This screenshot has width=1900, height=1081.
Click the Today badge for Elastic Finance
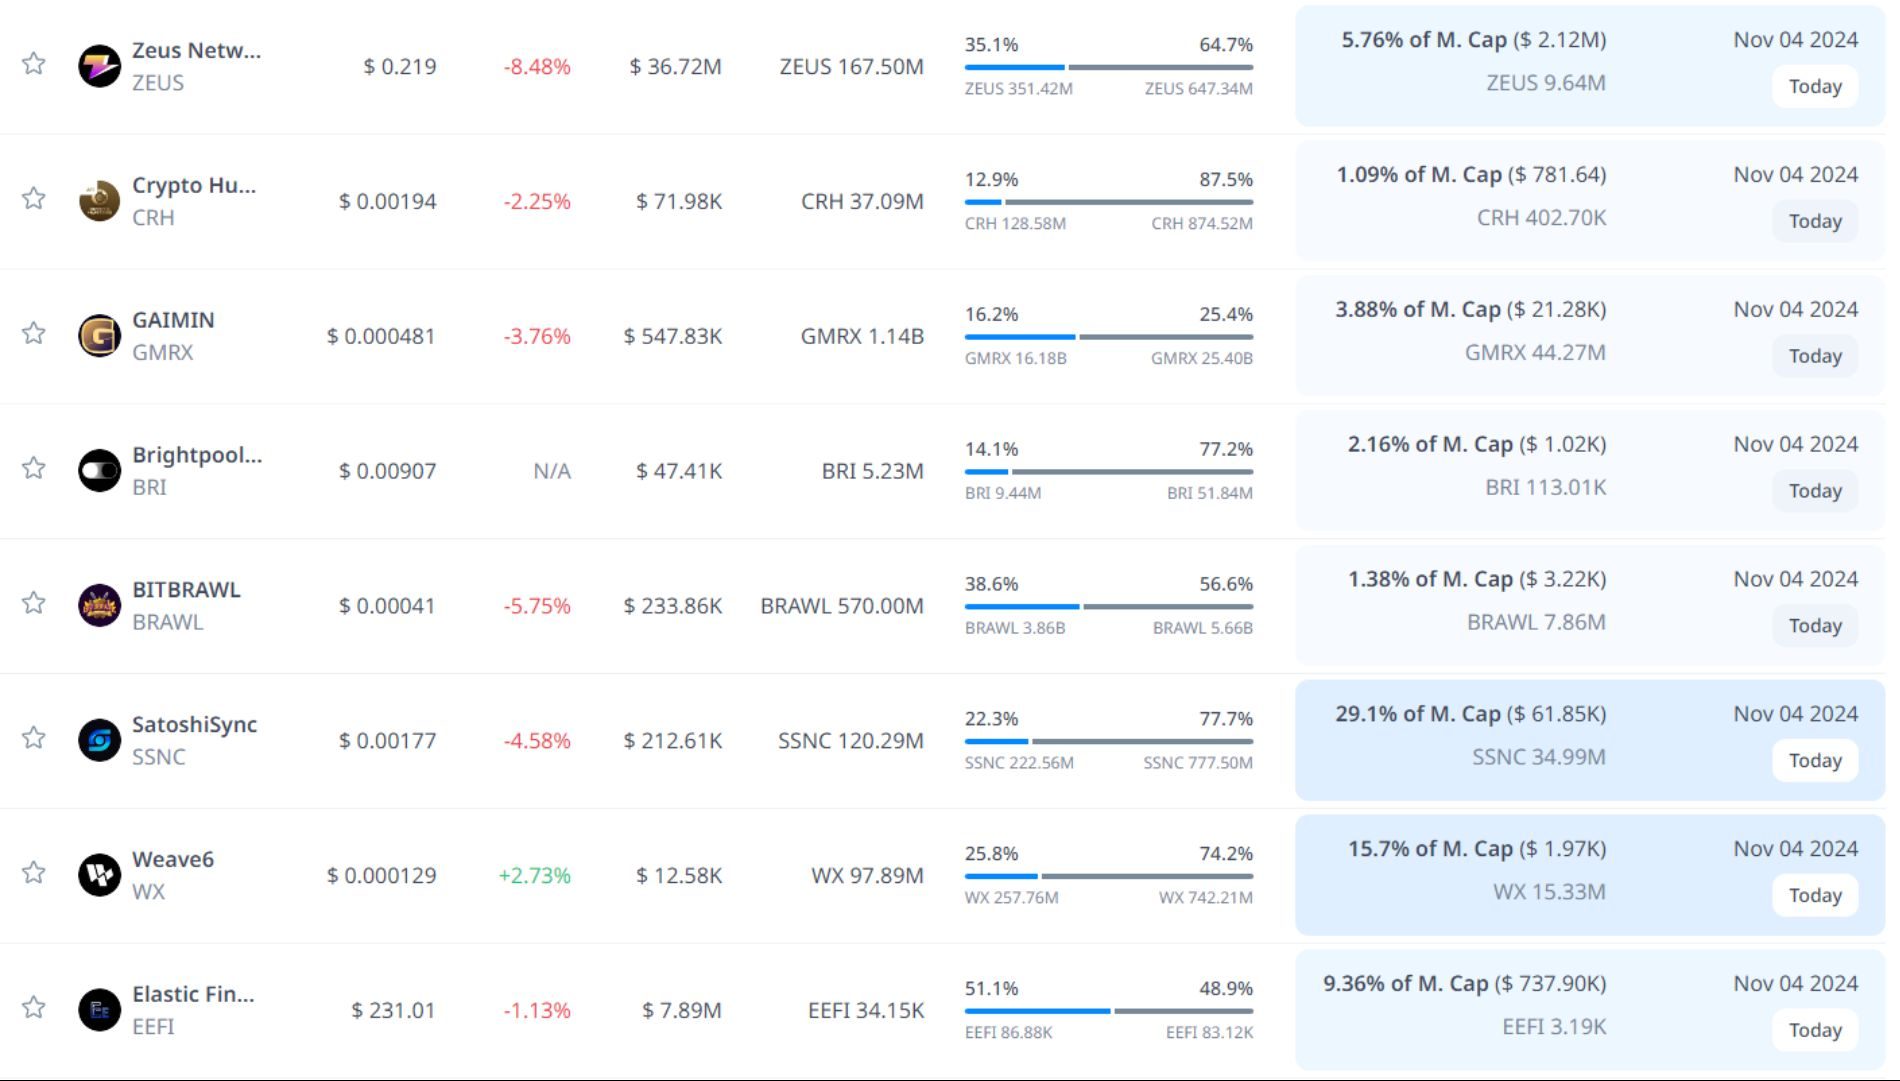coord(1815,1031)
